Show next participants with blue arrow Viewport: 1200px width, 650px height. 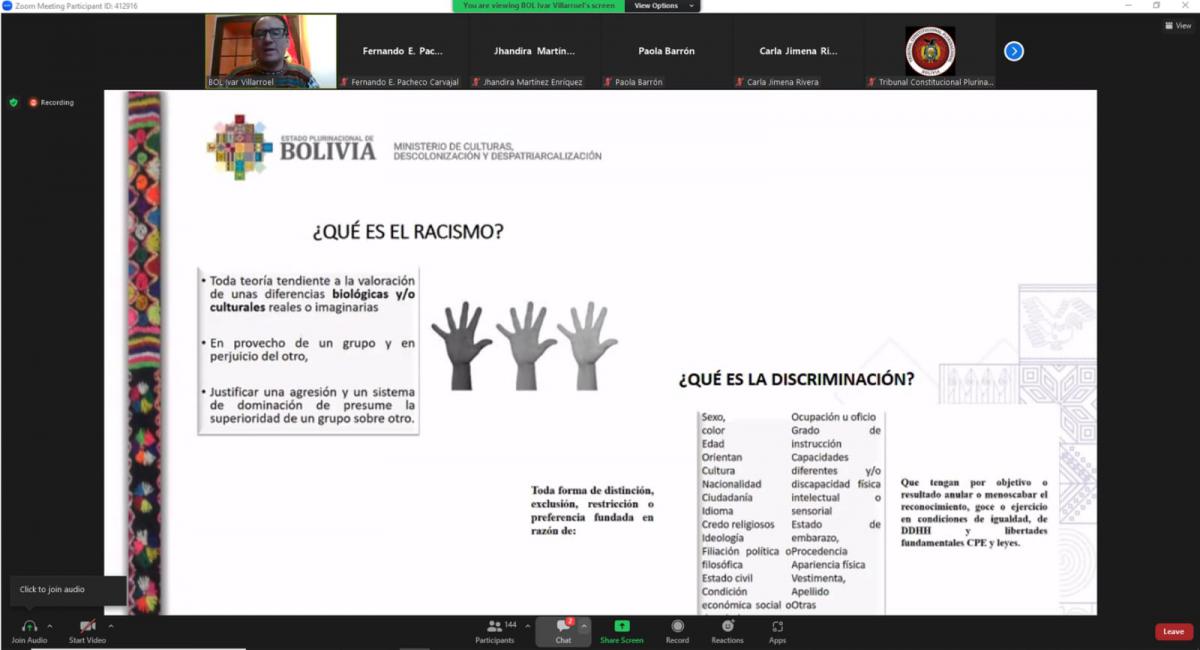pos(1013,51)
